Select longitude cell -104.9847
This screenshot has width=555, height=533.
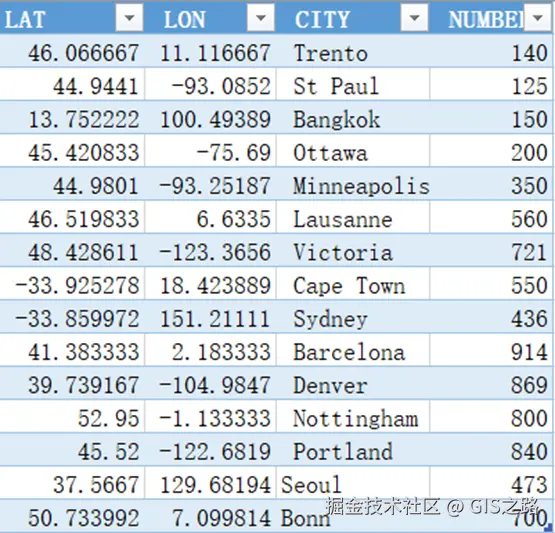[210, 383]
